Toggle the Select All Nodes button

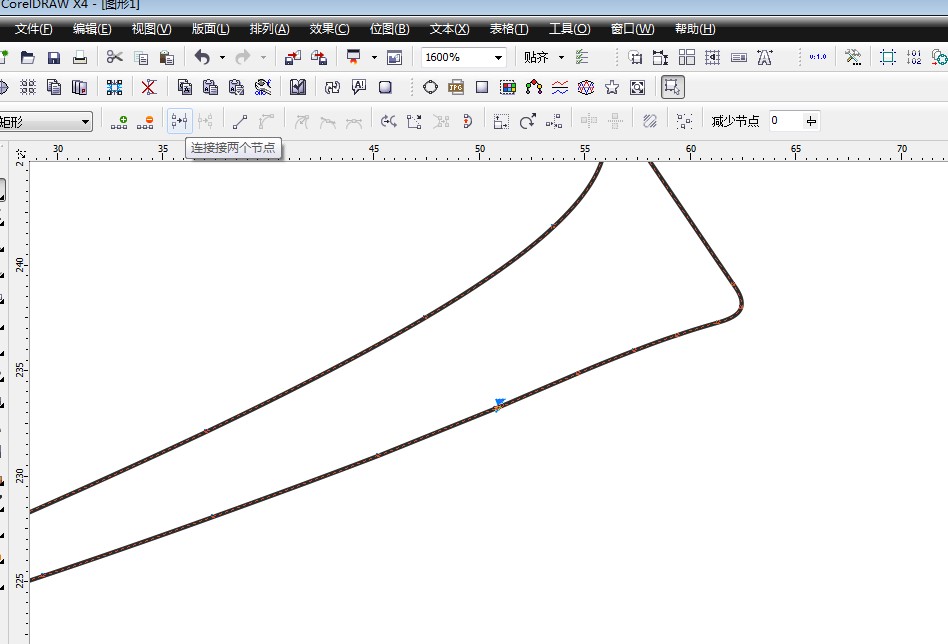(684, 122)
